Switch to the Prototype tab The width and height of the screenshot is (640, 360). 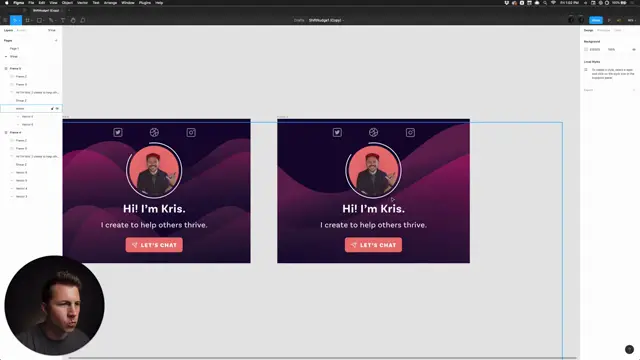click(x=603, y=30)
